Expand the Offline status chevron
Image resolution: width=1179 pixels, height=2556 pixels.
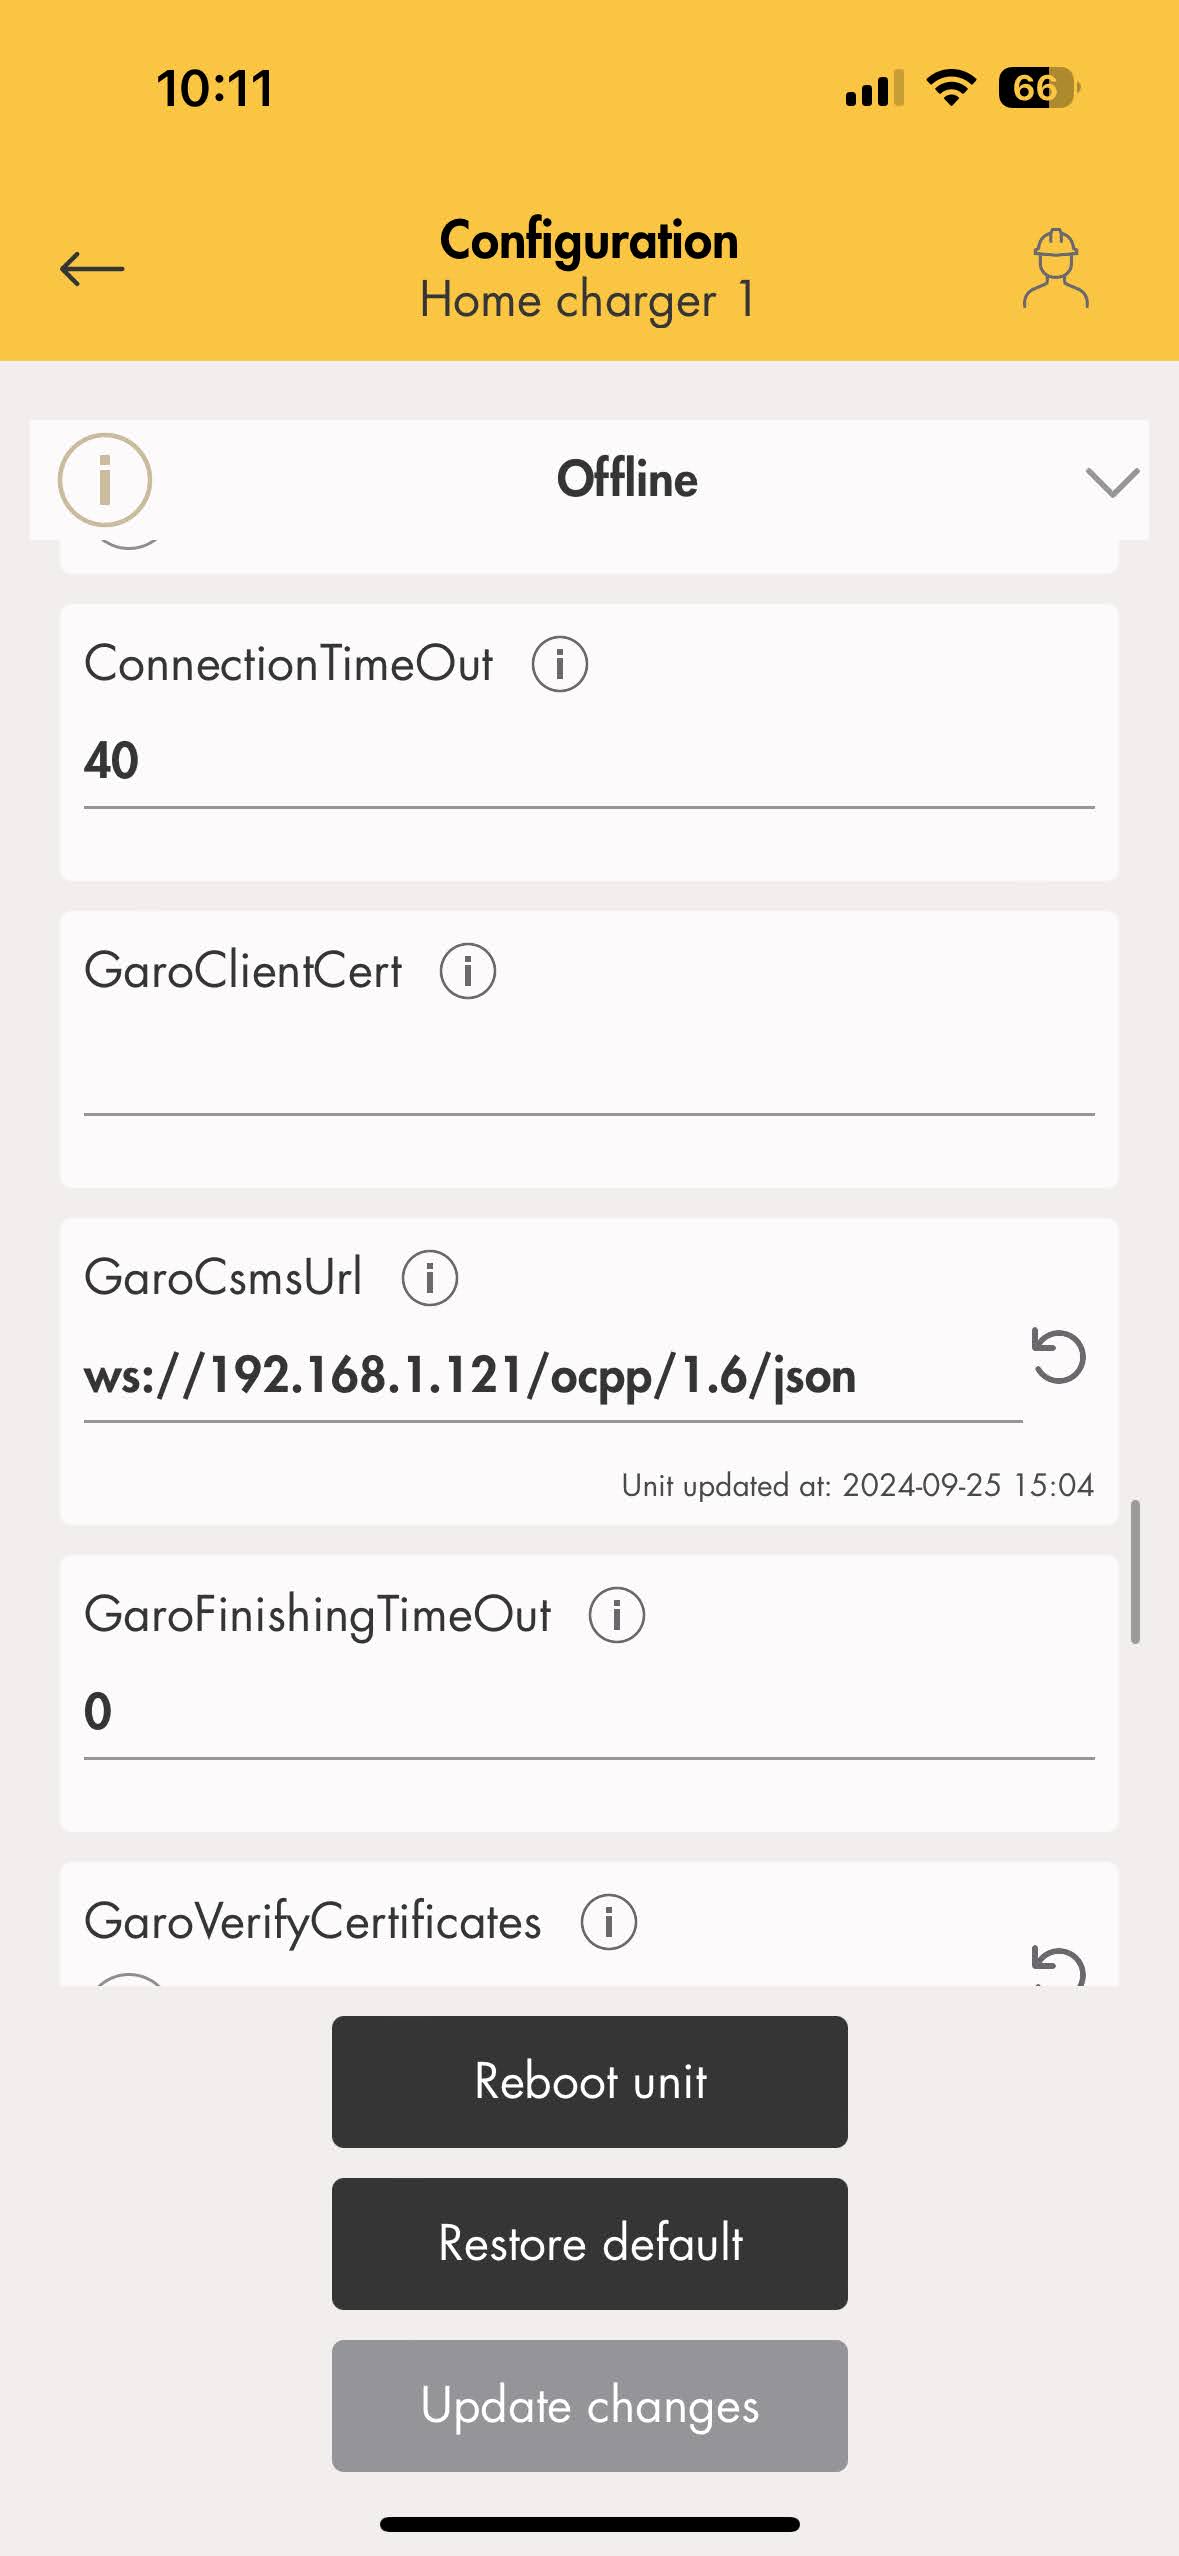click(x=1112, y=482)
